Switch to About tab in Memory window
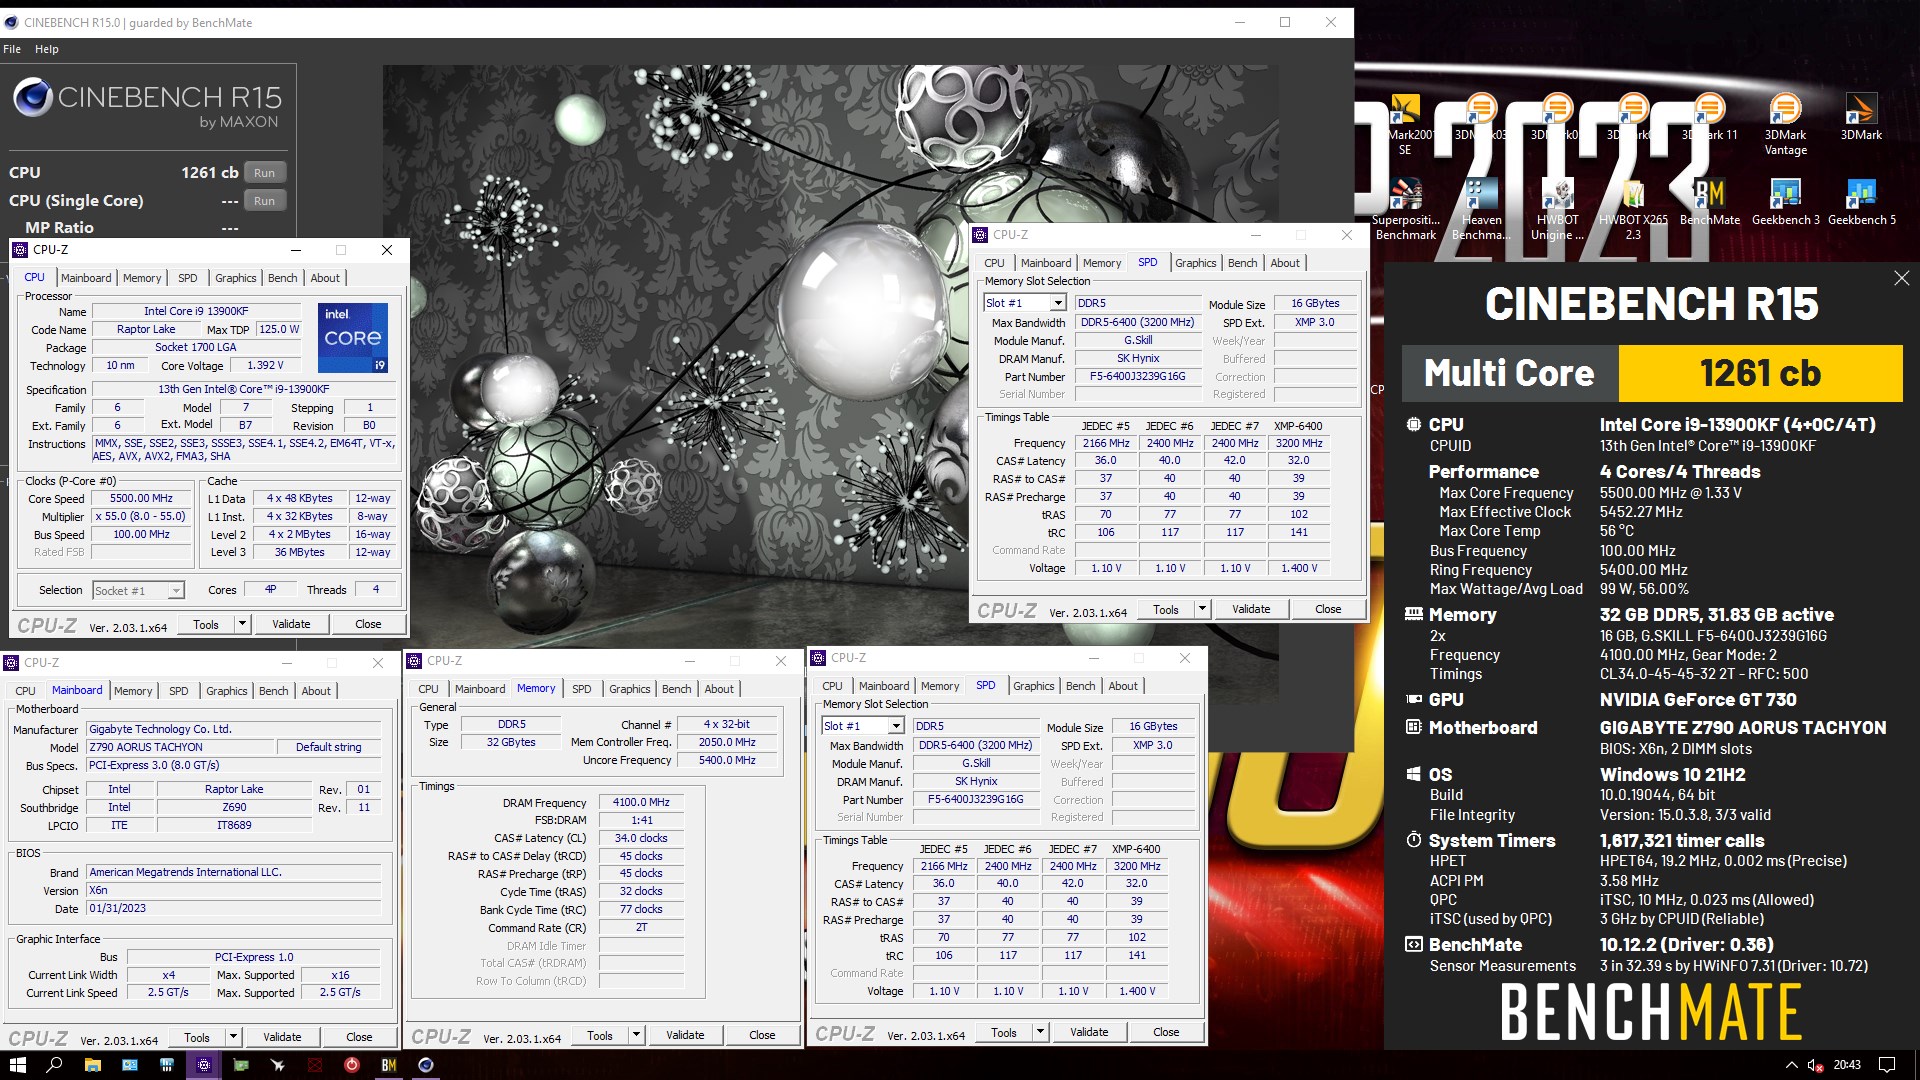Image resolution: width=1920 pixels, height=1080 pixels. click(719, 689)
